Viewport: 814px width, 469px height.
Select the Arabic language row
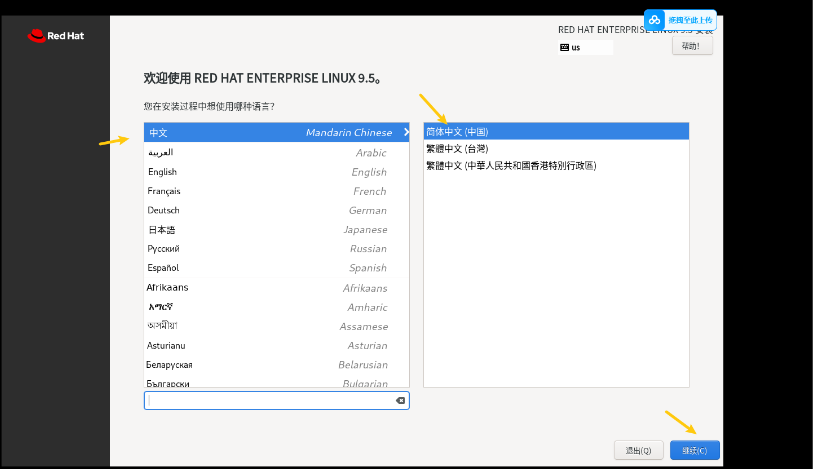pos(277,152)
